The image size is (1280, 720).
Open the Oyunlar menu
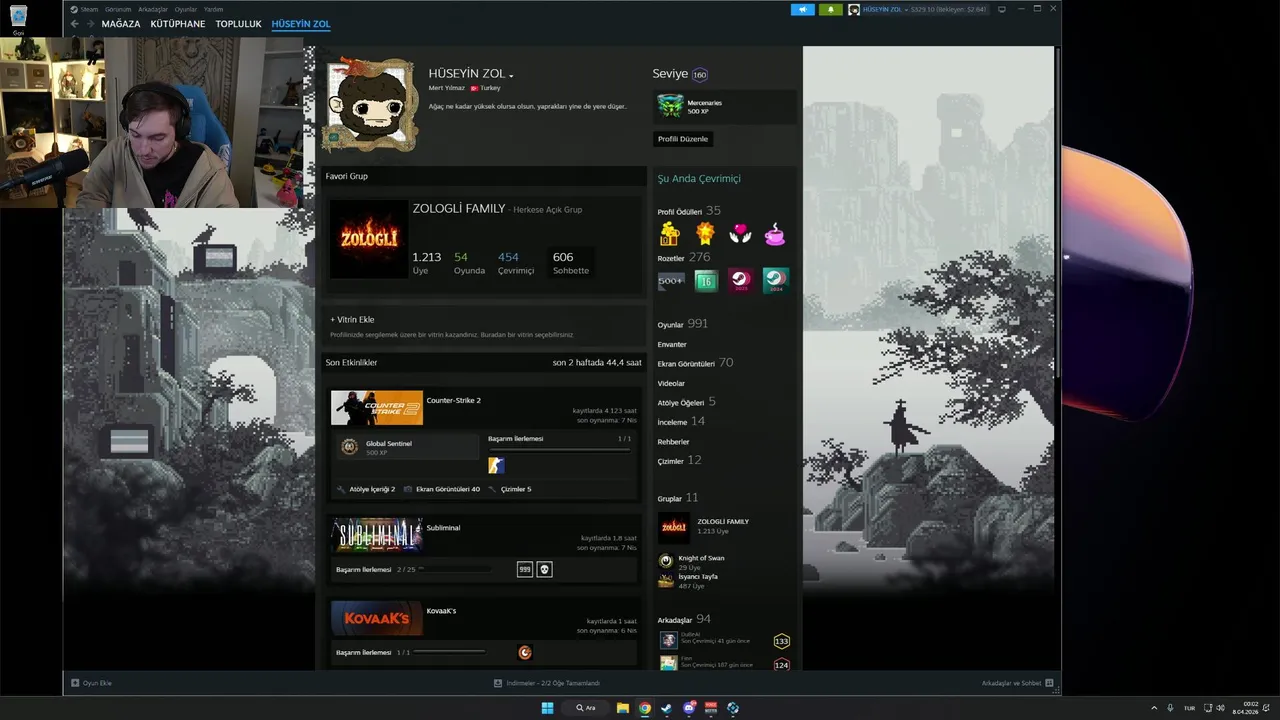click(x=186, y=9)
